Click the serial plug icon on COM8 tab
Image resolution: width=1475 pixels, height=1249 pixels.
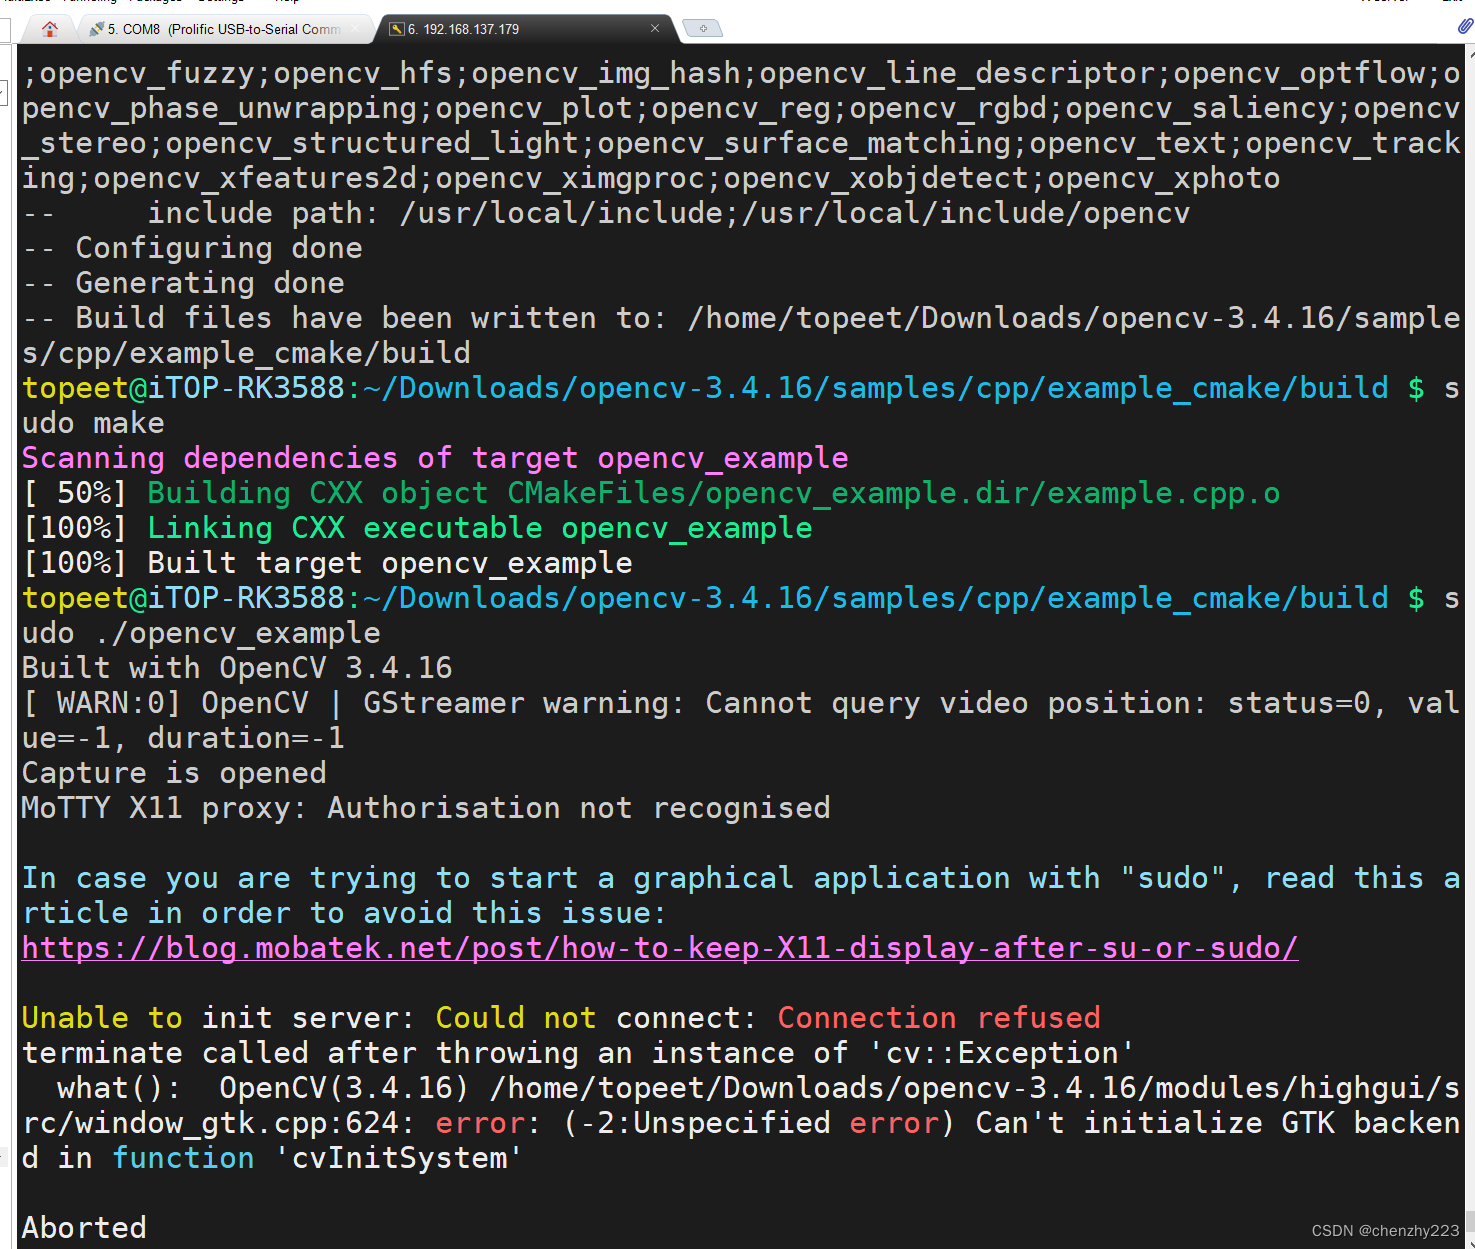(96, 29)
